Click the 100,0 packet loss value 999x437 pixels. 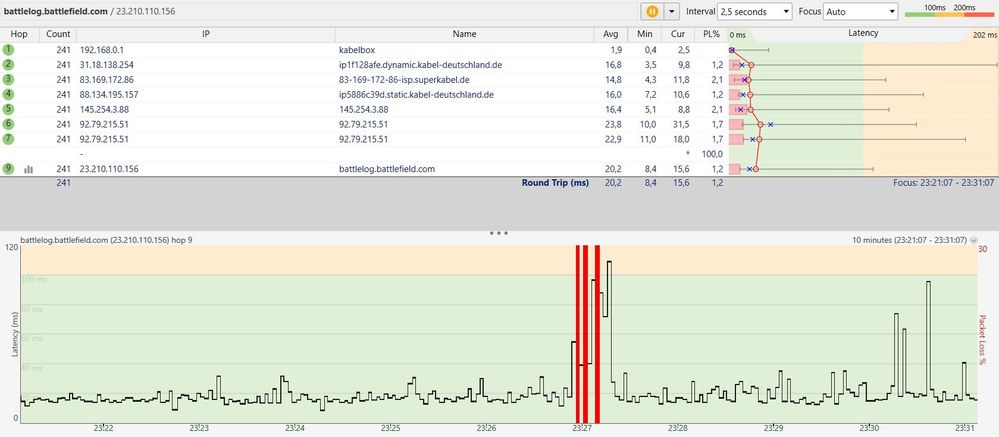click(x=712, y=154)
